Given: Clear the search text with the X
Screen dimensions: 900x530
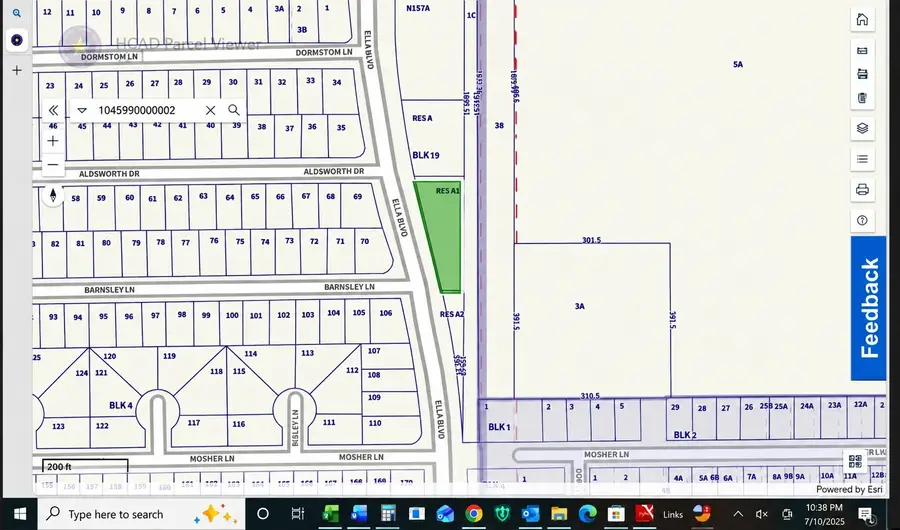Looking at the screenshot, I should pos(211,110).
